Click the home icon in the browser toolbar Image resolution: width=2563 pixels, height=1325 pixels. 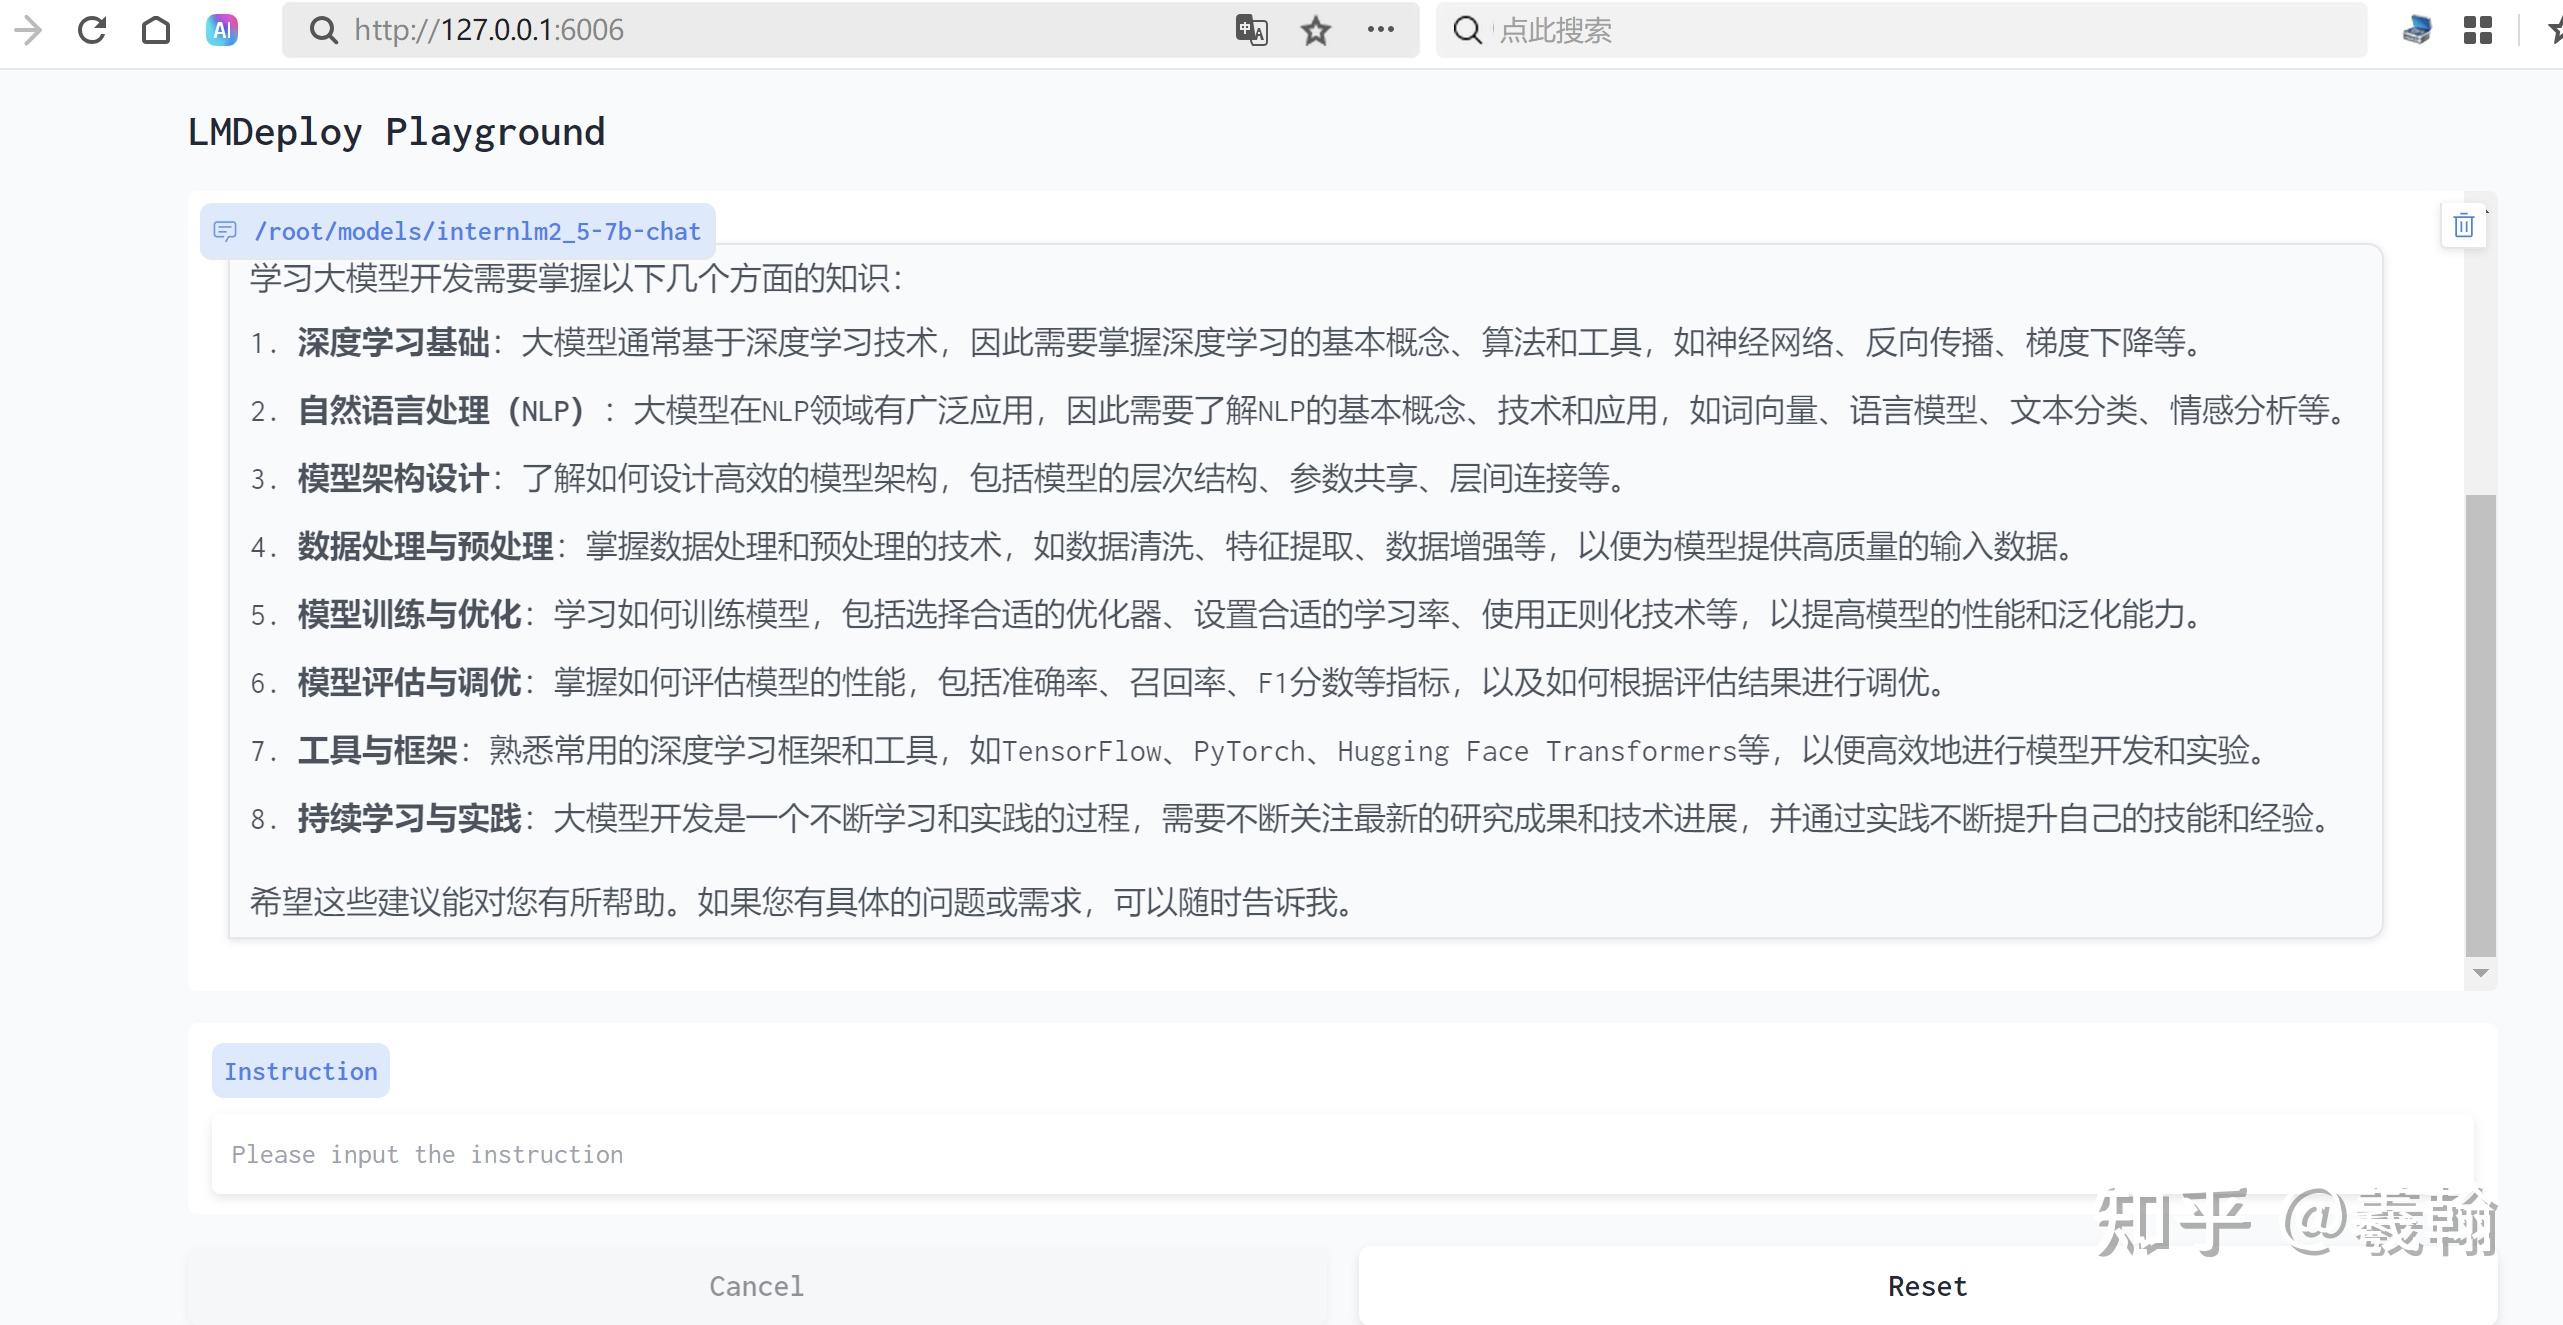coord(156,30)
